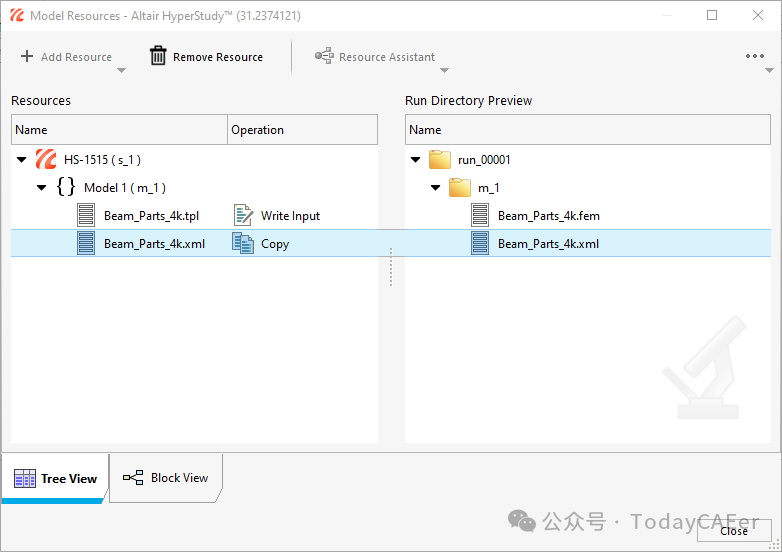
Task: Click the HyperStudy app icon in the title bar
Action: (x=17, y=15)
